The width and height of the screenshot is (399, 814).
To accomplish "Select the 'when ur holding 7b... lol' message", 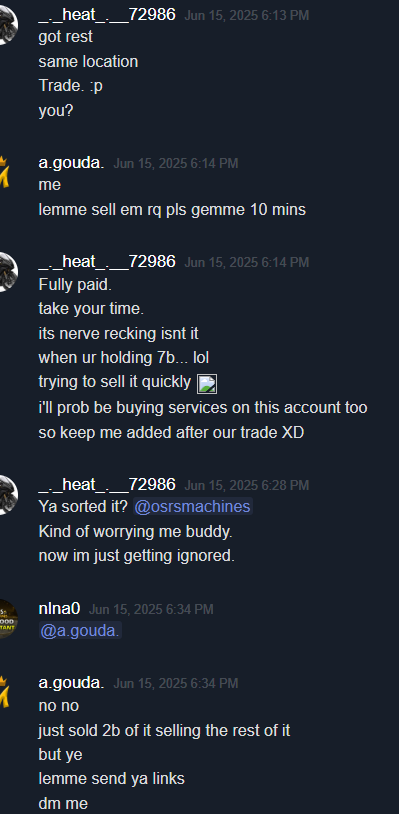I will coord(123,358).
